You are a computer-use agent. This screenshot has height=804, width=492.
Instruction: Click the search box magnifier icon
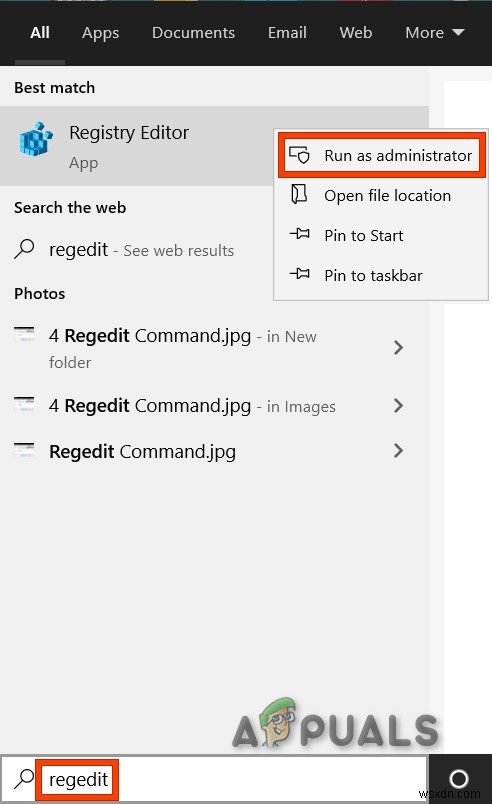(x=24, y=779)
